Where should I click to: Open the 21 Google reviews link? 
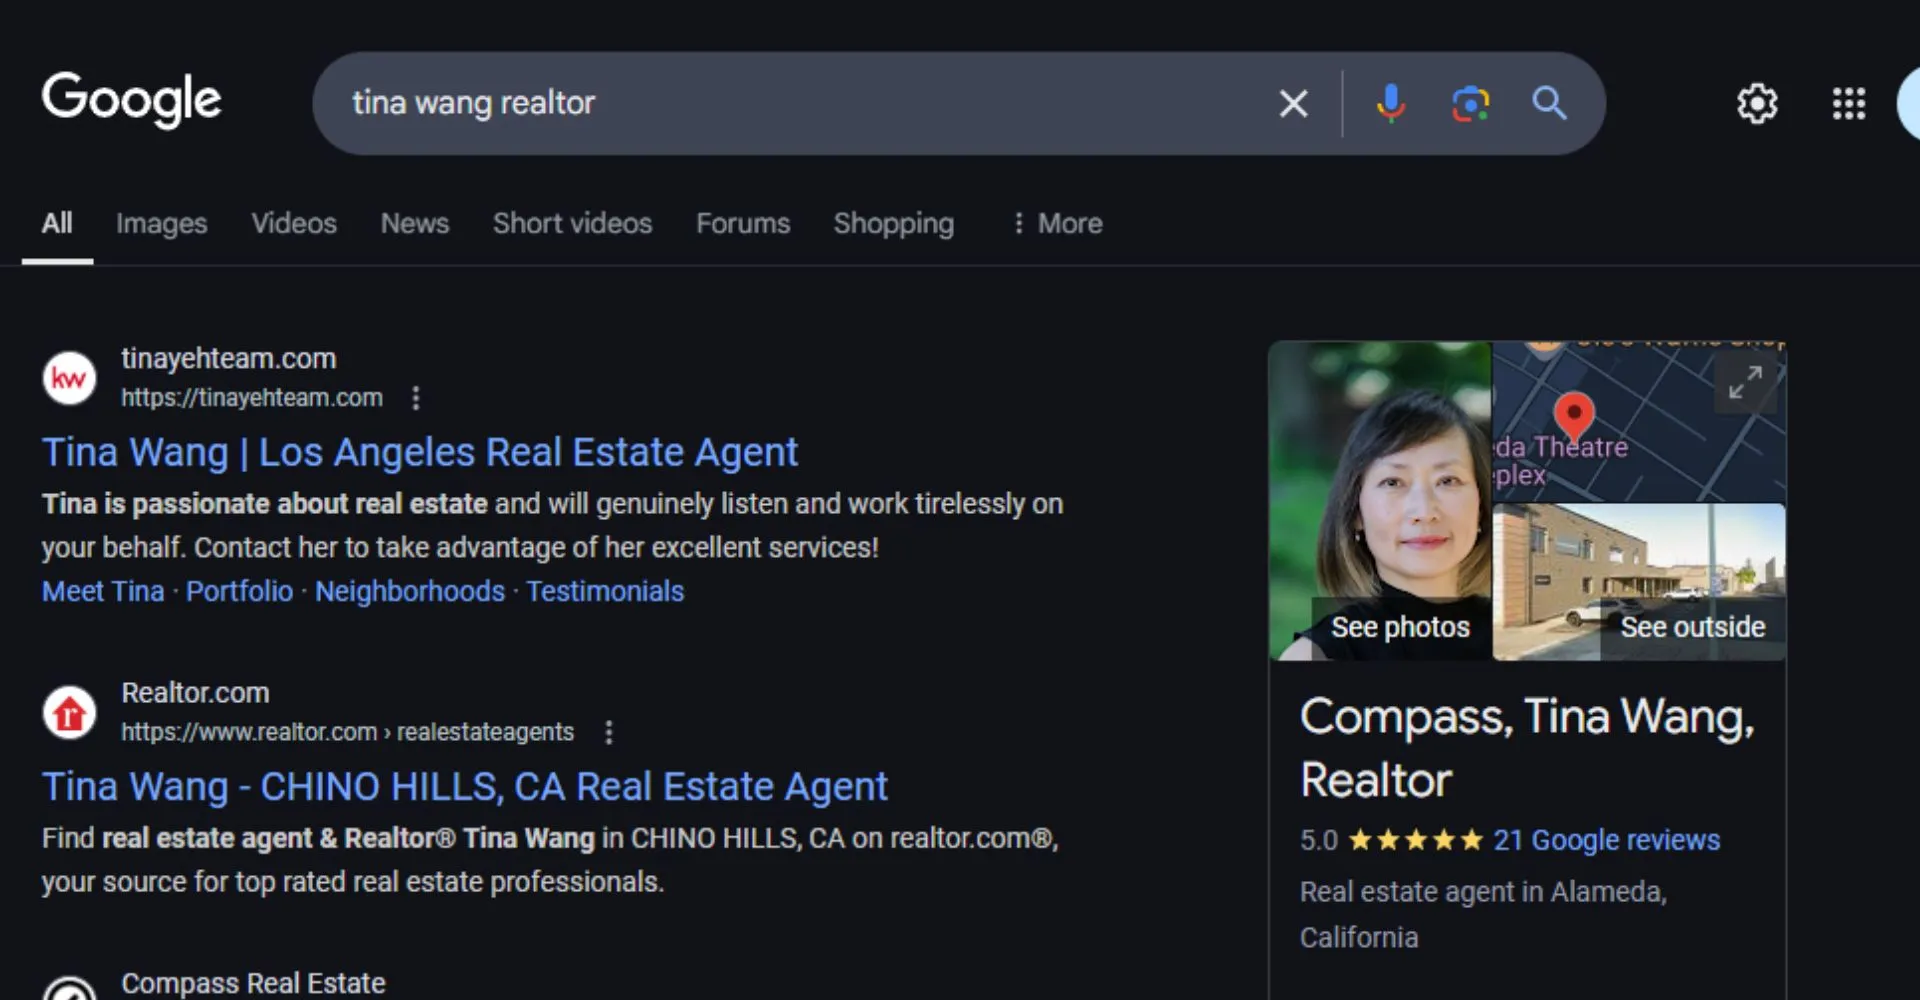pyautogui.click(x=1606, y=840)
